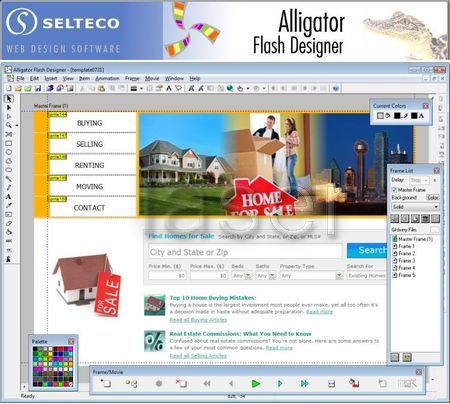Open the Window menu
This screenshot has width=450, height=404.
click(174, 79)
